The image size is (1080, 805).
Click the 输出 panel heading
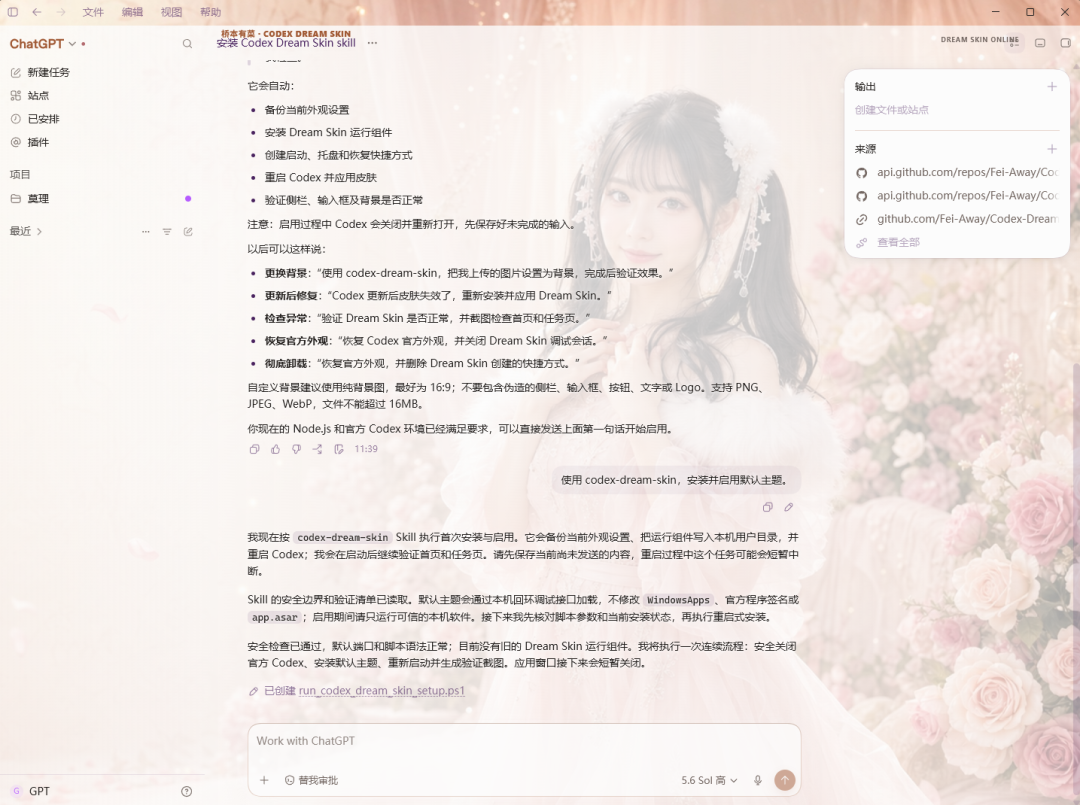pos(865,87)
